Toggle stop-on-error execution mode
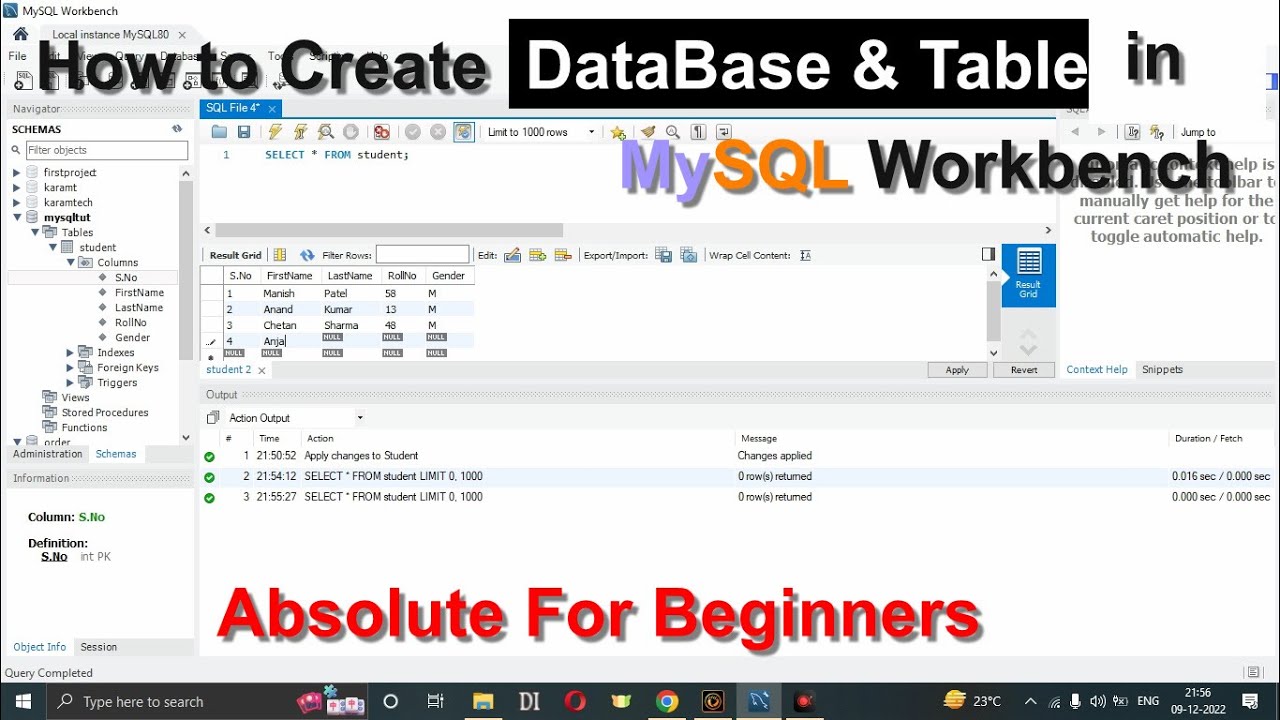This screenshot has width=1280, height=720. pyautogui.click(x=382, y=132)
